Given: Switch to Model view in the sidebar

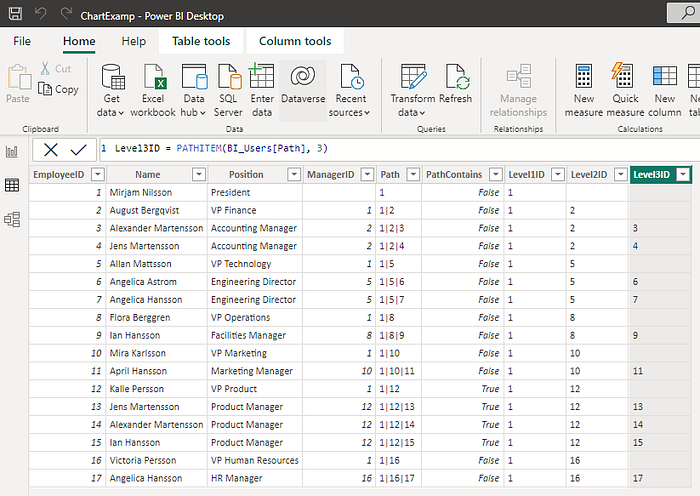Looking at the screenshot, I should coord(12,219).
